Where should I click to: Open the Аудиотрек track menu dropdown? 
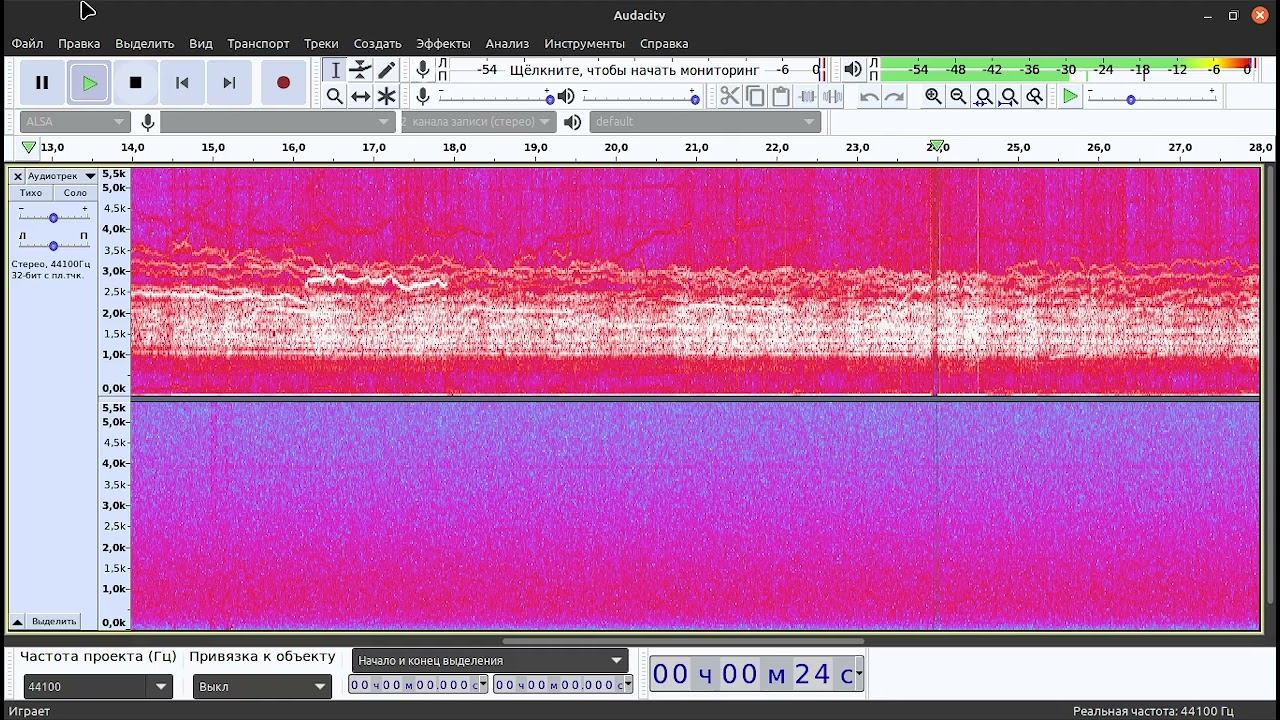(x=59, y=176)
